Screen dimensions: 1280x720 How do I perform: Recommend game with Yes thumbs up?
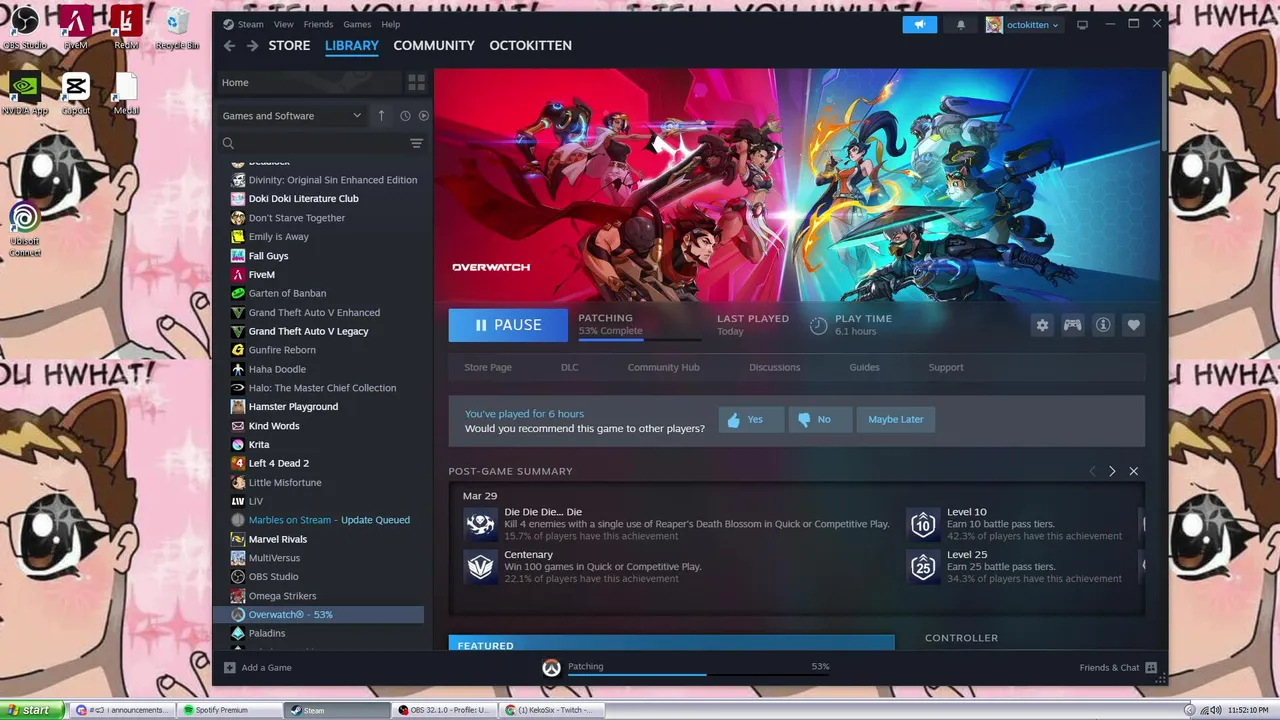click(x=751, y=420)
